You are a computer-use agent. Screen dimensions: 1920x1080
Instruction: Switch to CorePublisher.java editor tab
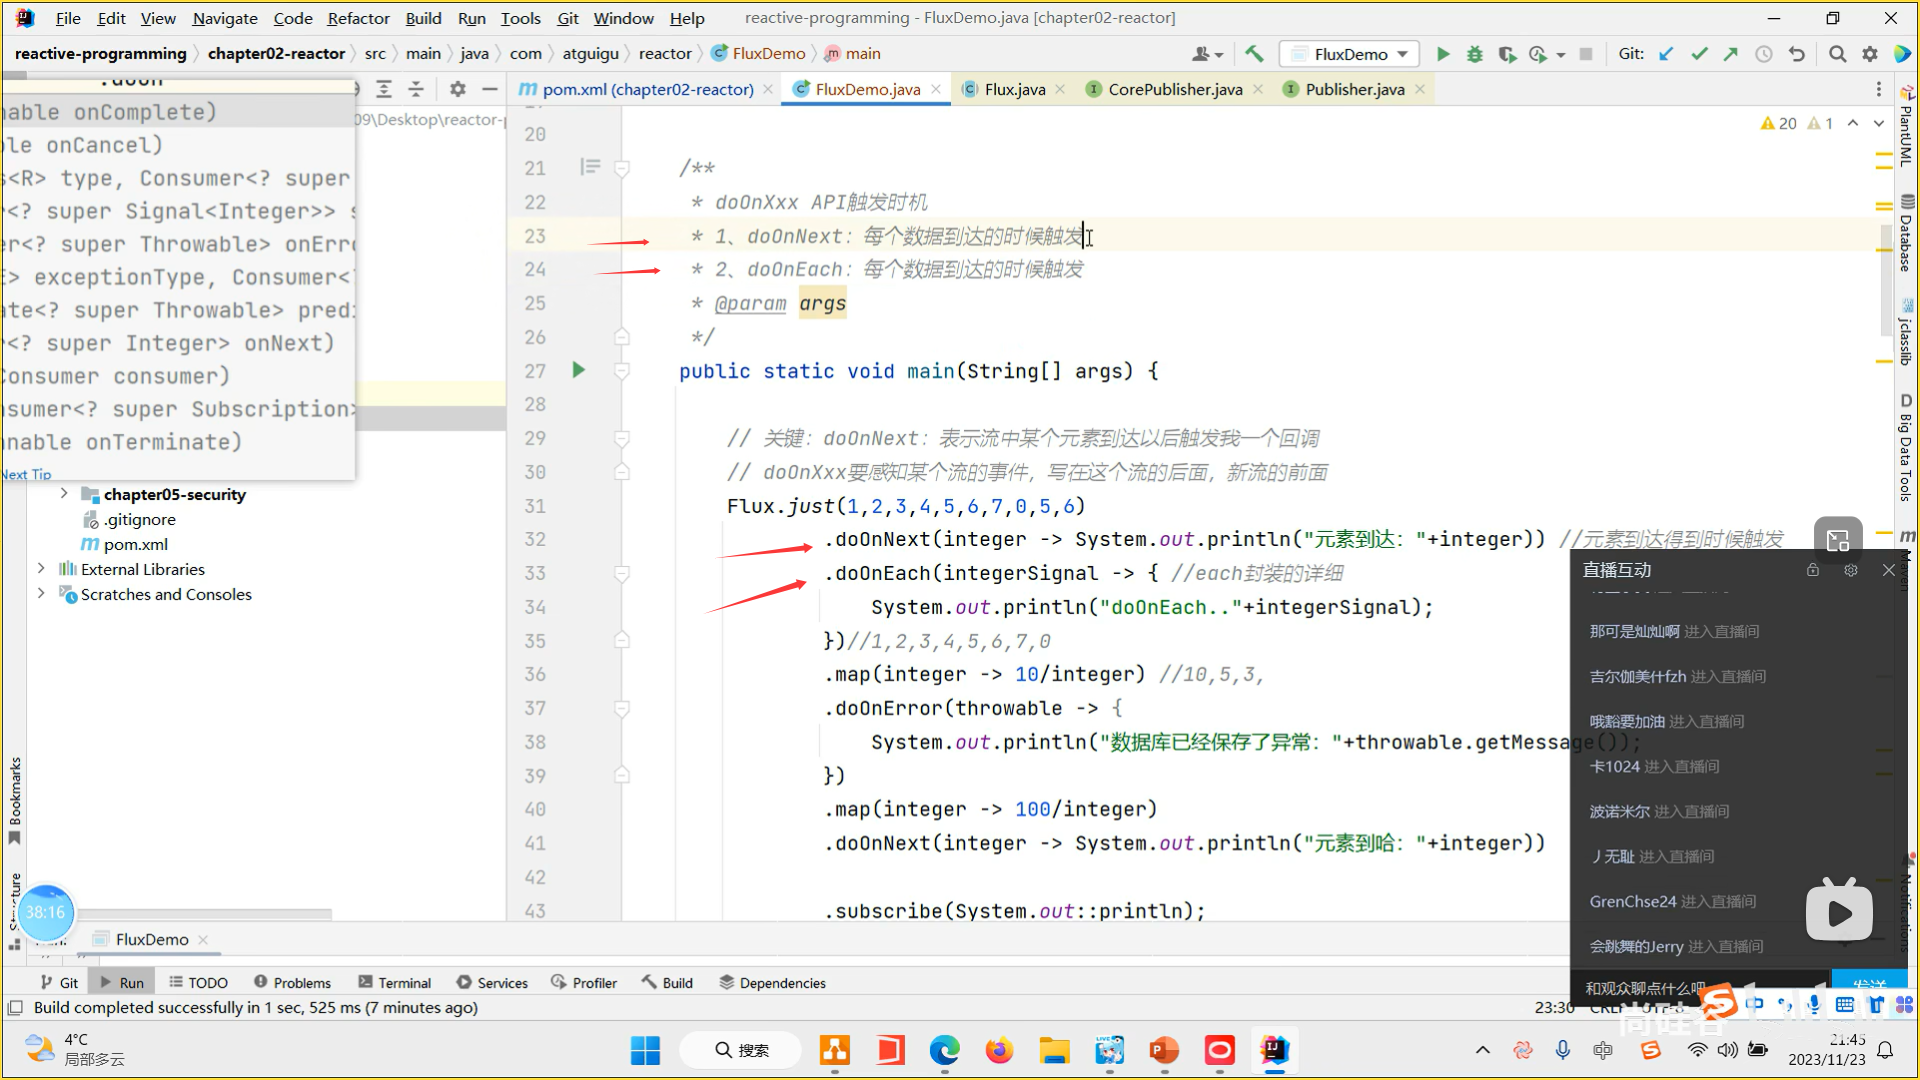[x=1175, y=89]
